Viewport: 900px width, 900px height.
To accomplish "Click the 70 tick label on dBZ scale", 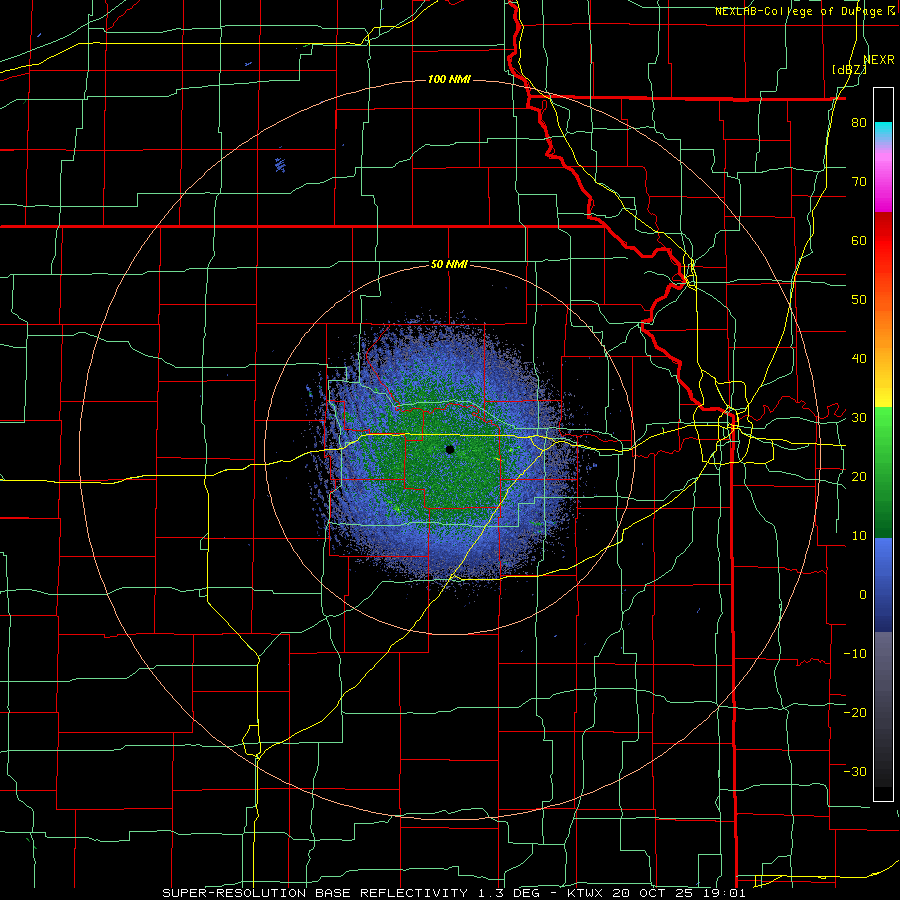I will point(859,182).
